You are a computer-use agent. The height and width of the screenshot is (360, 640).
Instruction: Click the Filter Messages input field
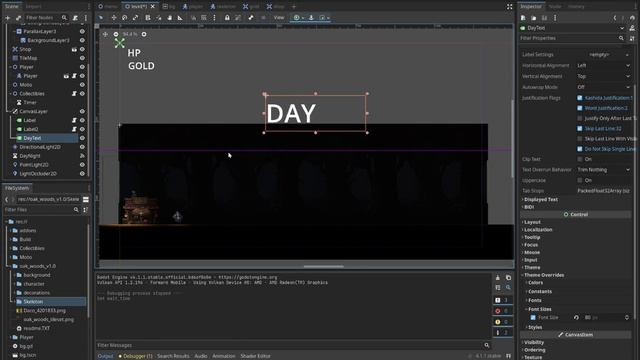293,345
